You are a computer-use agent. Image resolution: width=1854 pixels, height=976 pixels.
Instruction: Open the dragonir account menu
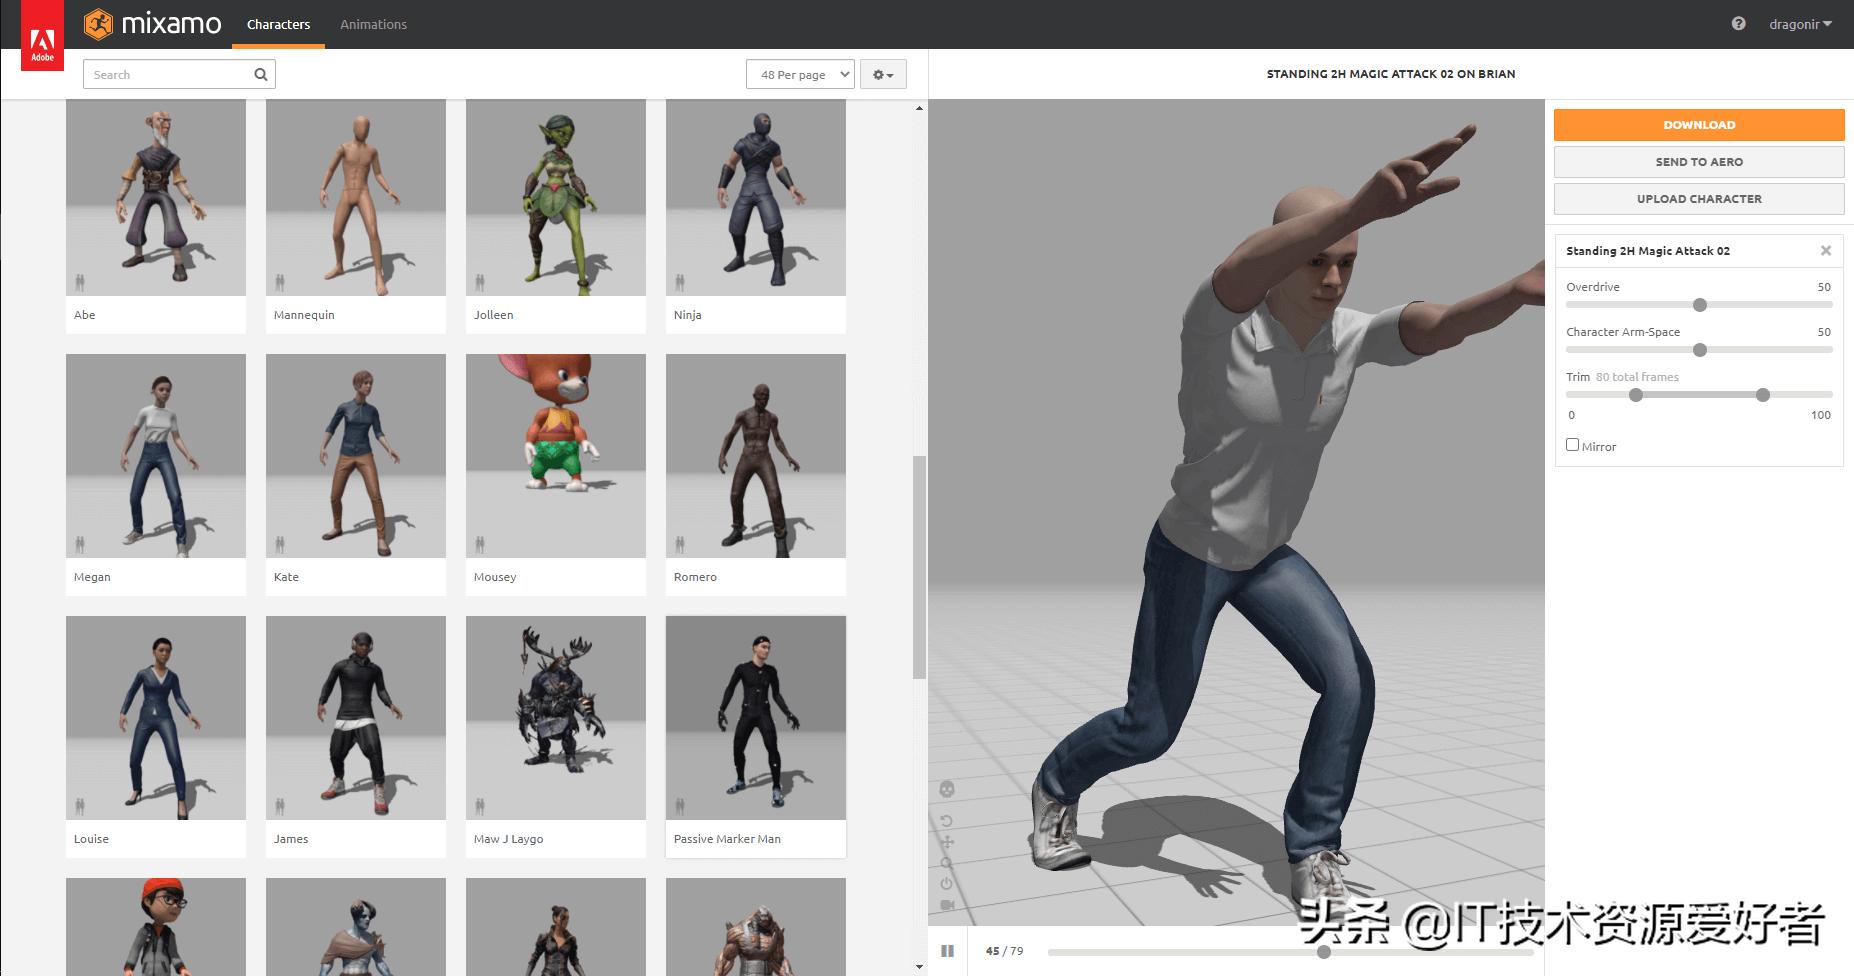click(1799, 24)
